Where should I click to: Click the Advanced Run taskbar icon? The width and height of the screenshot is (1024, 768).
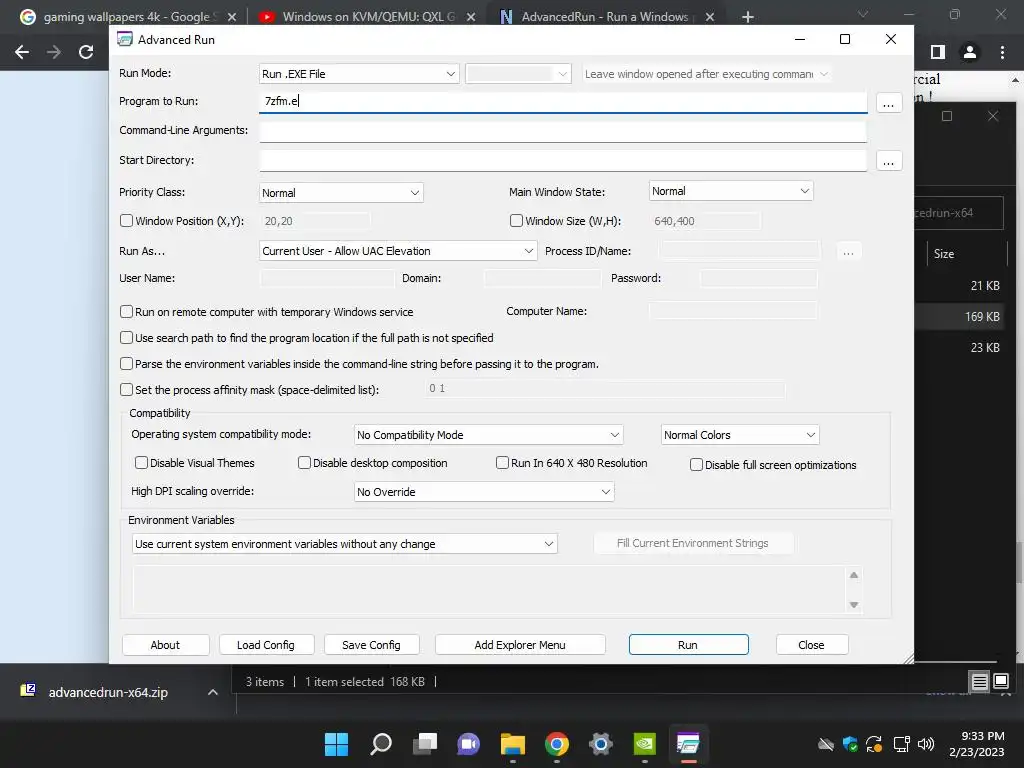coord(688,744)
